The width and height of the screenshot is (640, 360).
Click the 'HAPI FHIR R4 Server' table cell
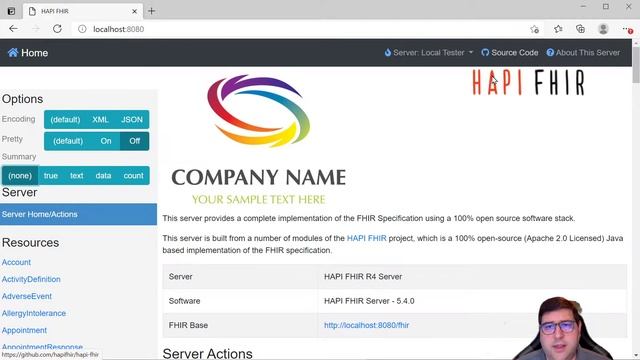[472, 277]
